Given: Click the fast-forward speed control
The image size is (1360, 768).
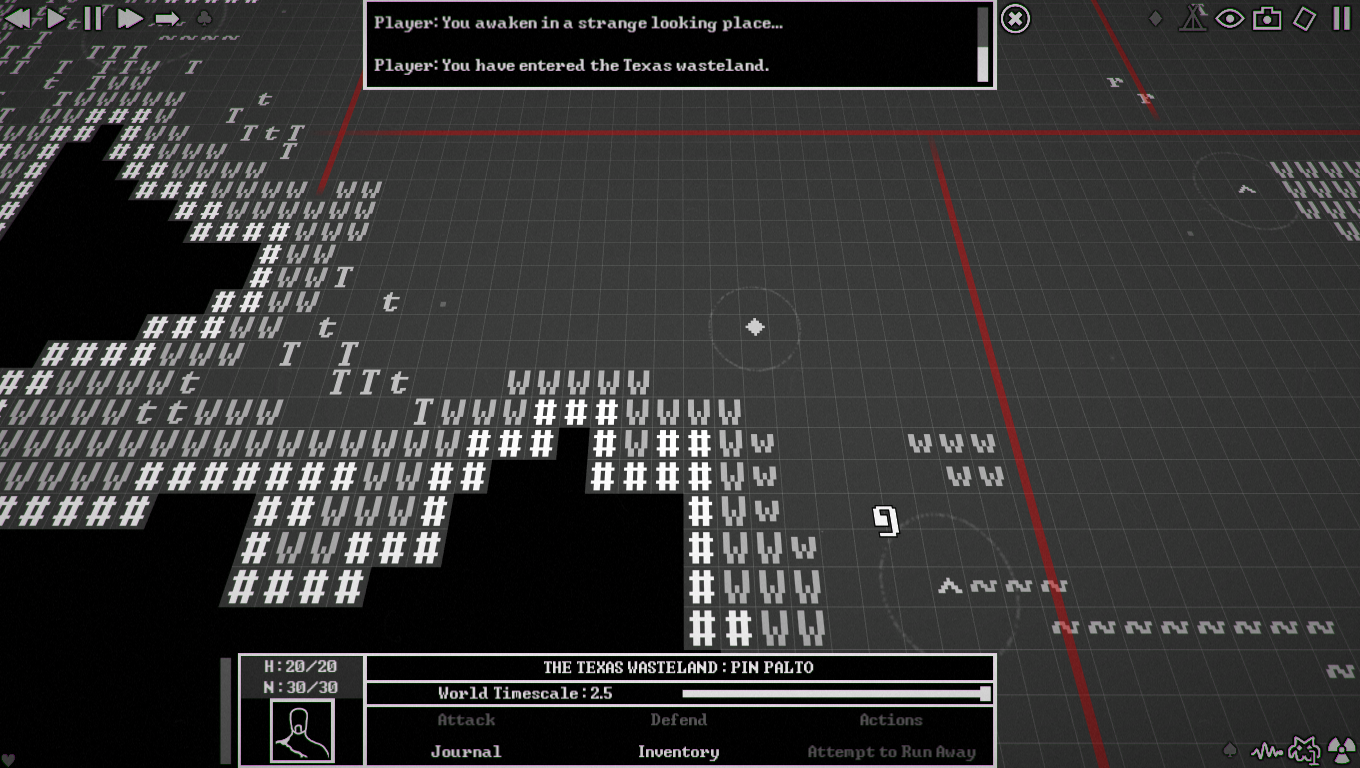Looking at the screenshot, I should coord(130,18).
